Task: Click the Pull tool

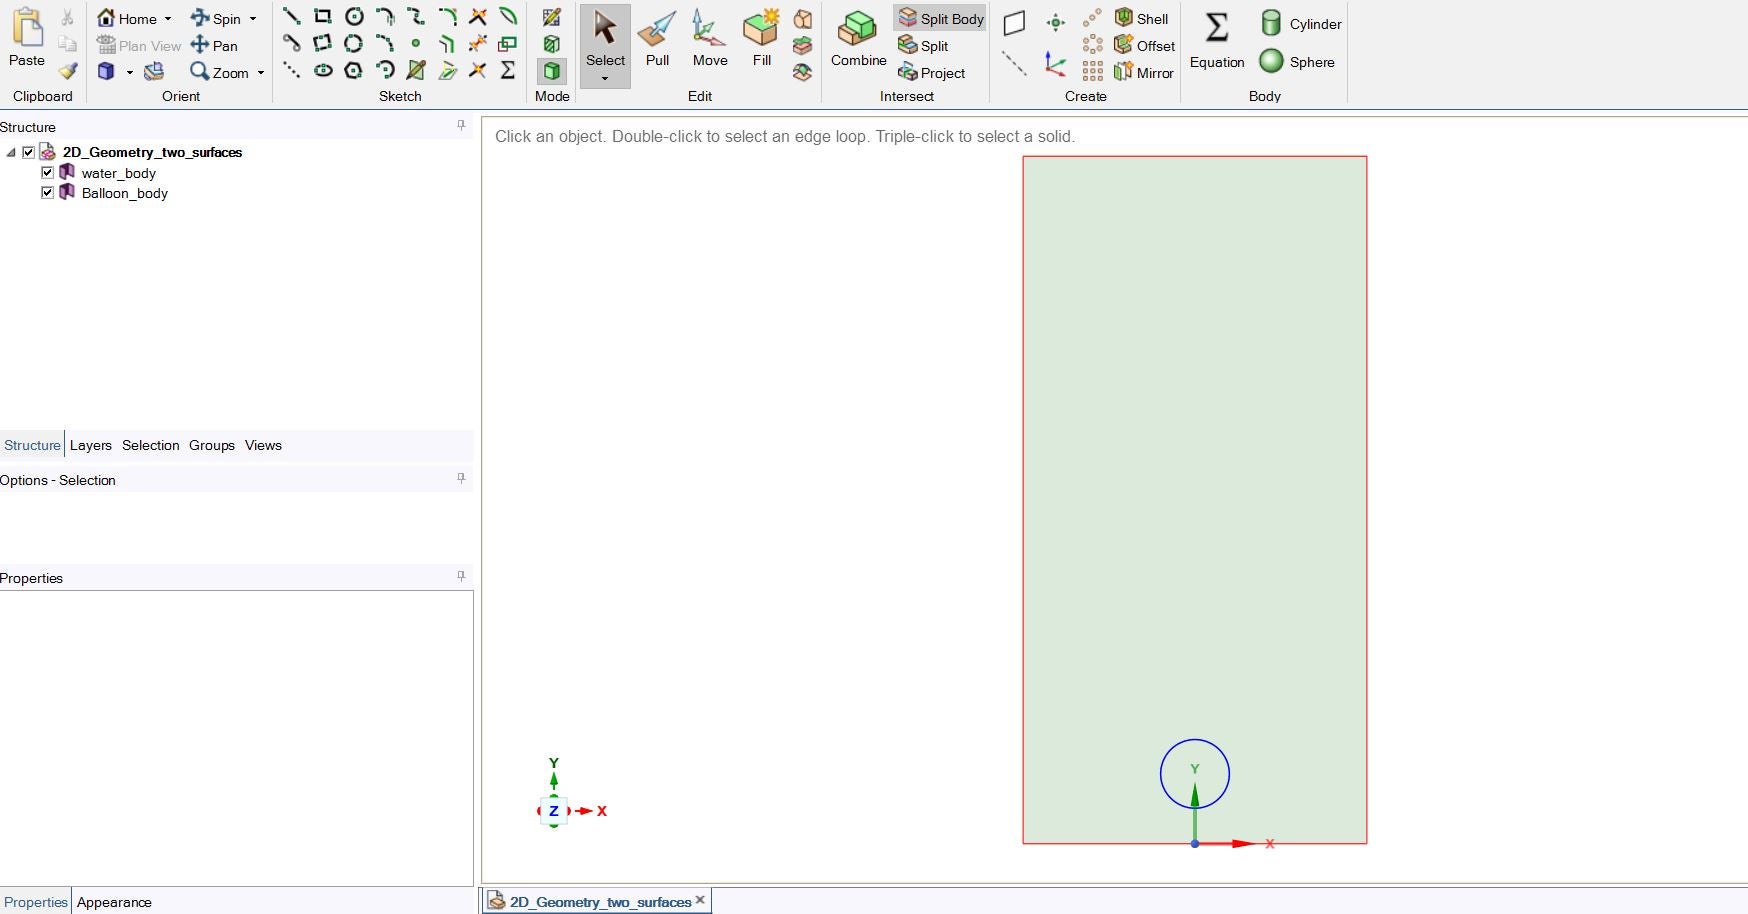Action: pos(657,39)
